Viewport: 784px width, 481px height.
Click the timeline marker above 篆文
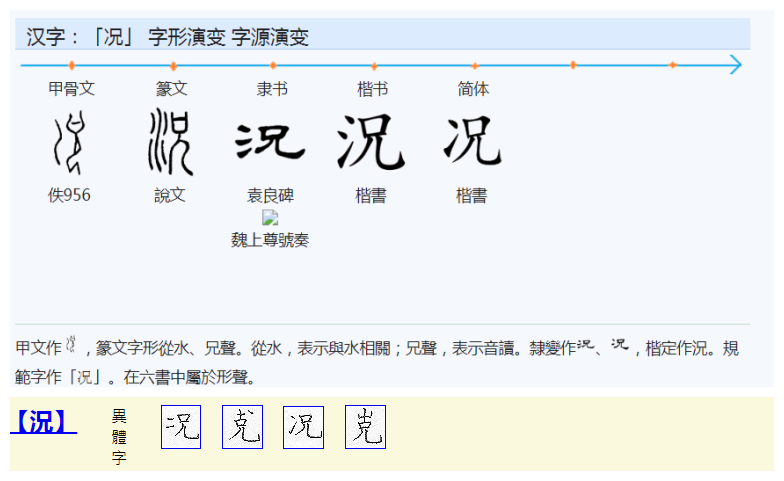173,66
